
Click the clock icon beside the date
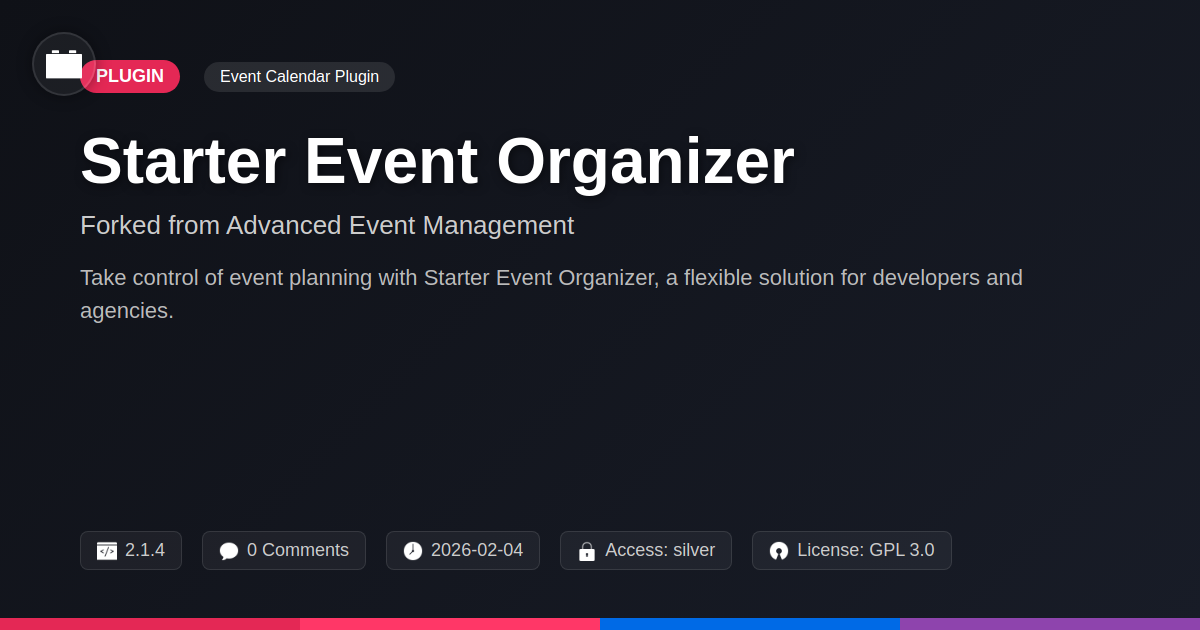click(413, 551)
